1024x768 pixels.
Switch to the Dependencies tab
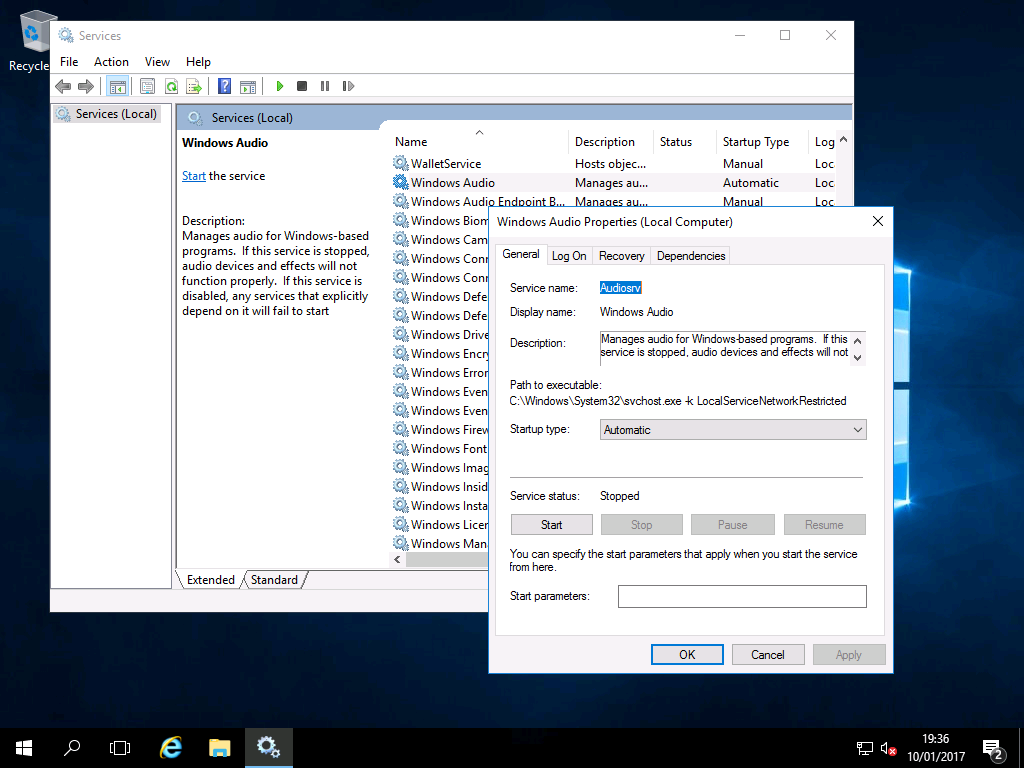click(691, 256)
